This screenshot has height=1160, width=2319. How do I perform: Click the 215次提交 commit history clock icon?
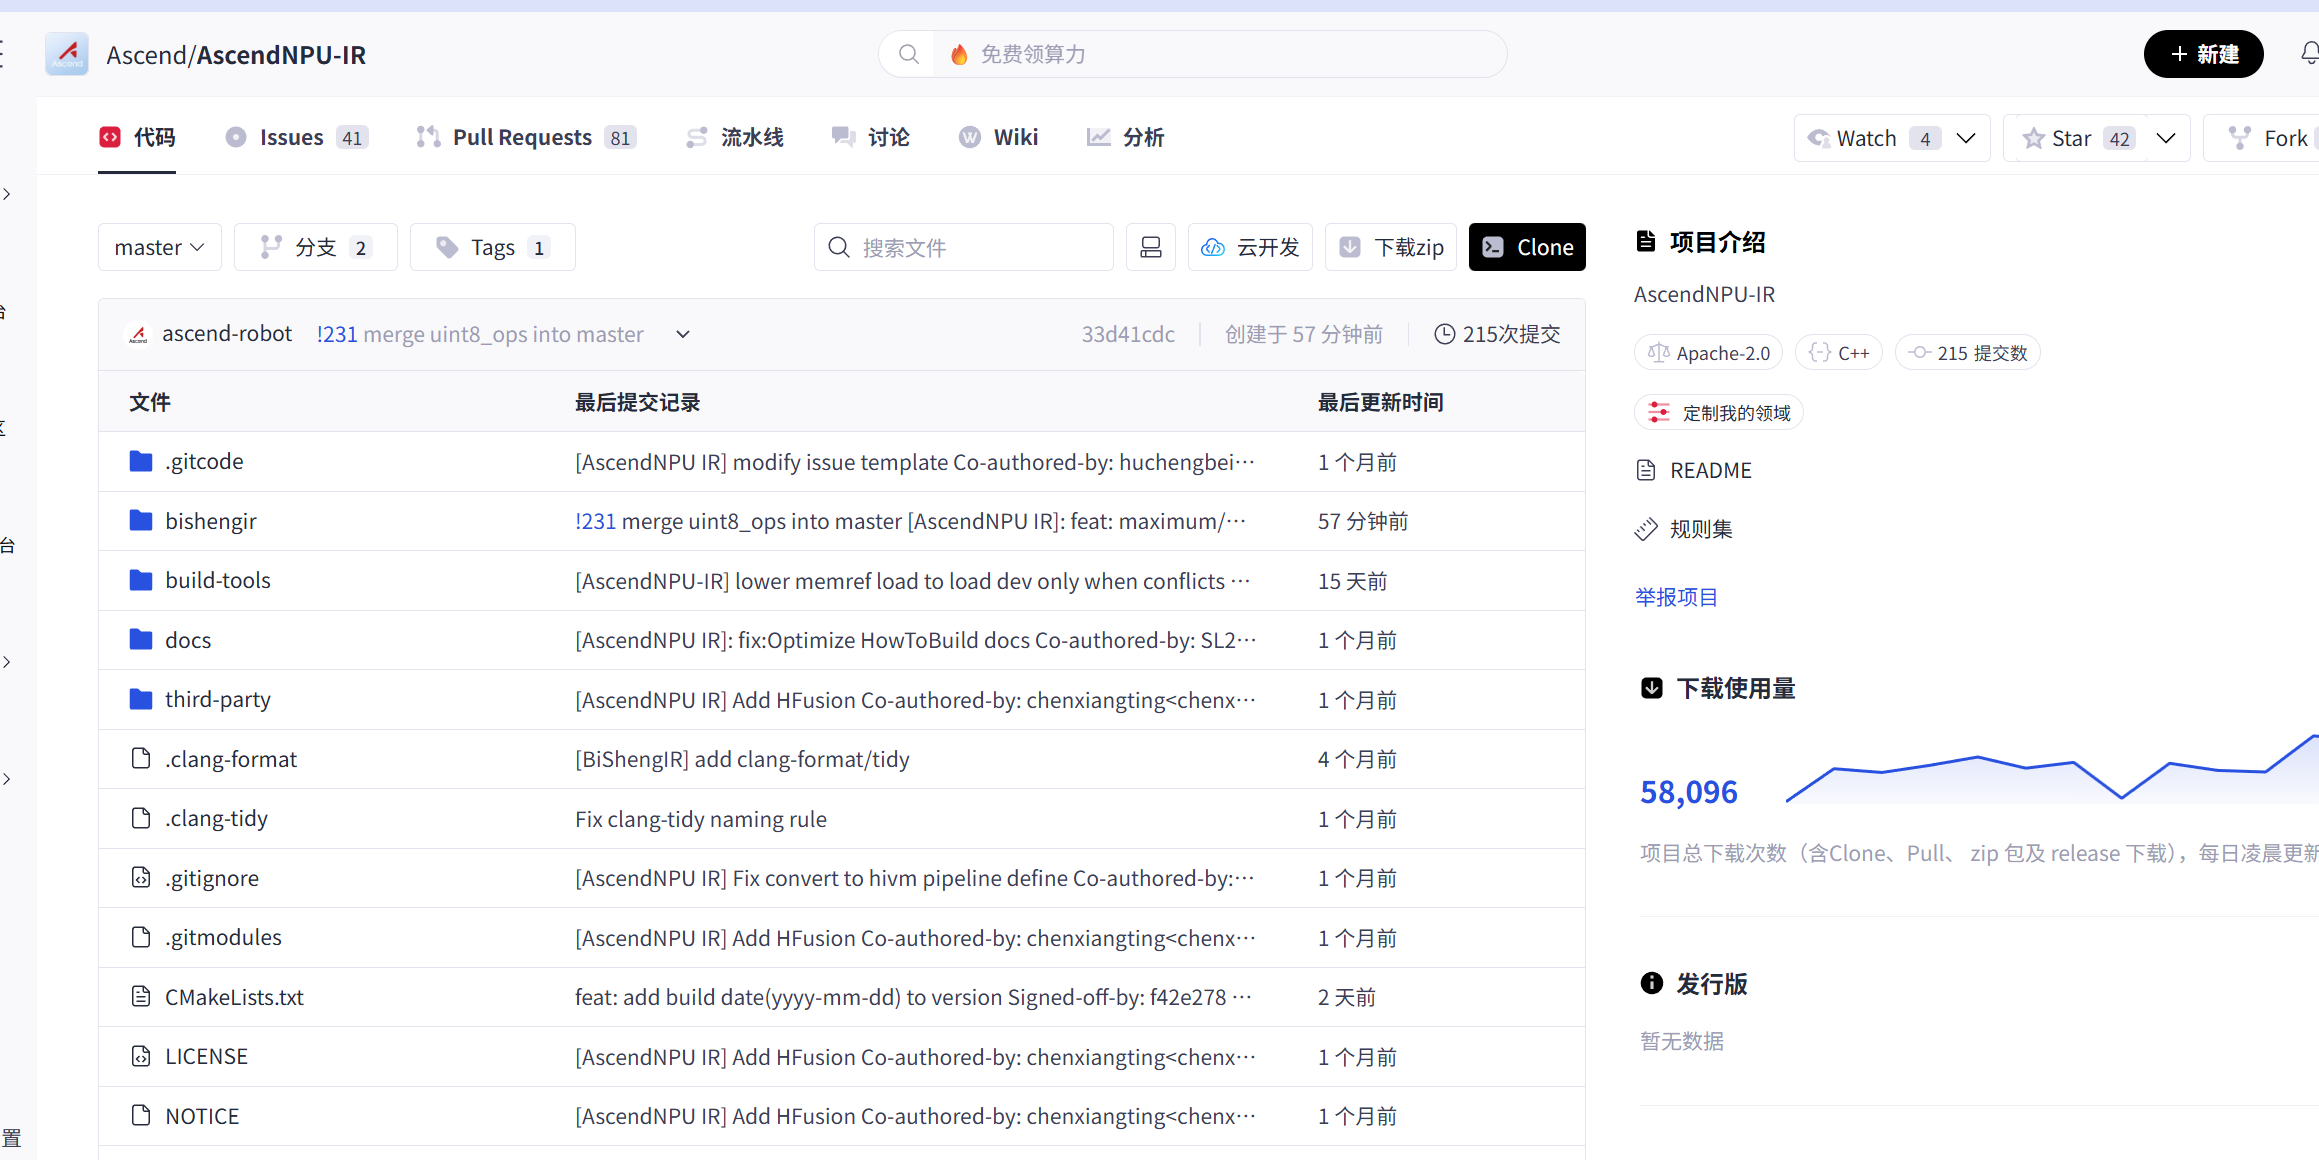point(1444,334)
